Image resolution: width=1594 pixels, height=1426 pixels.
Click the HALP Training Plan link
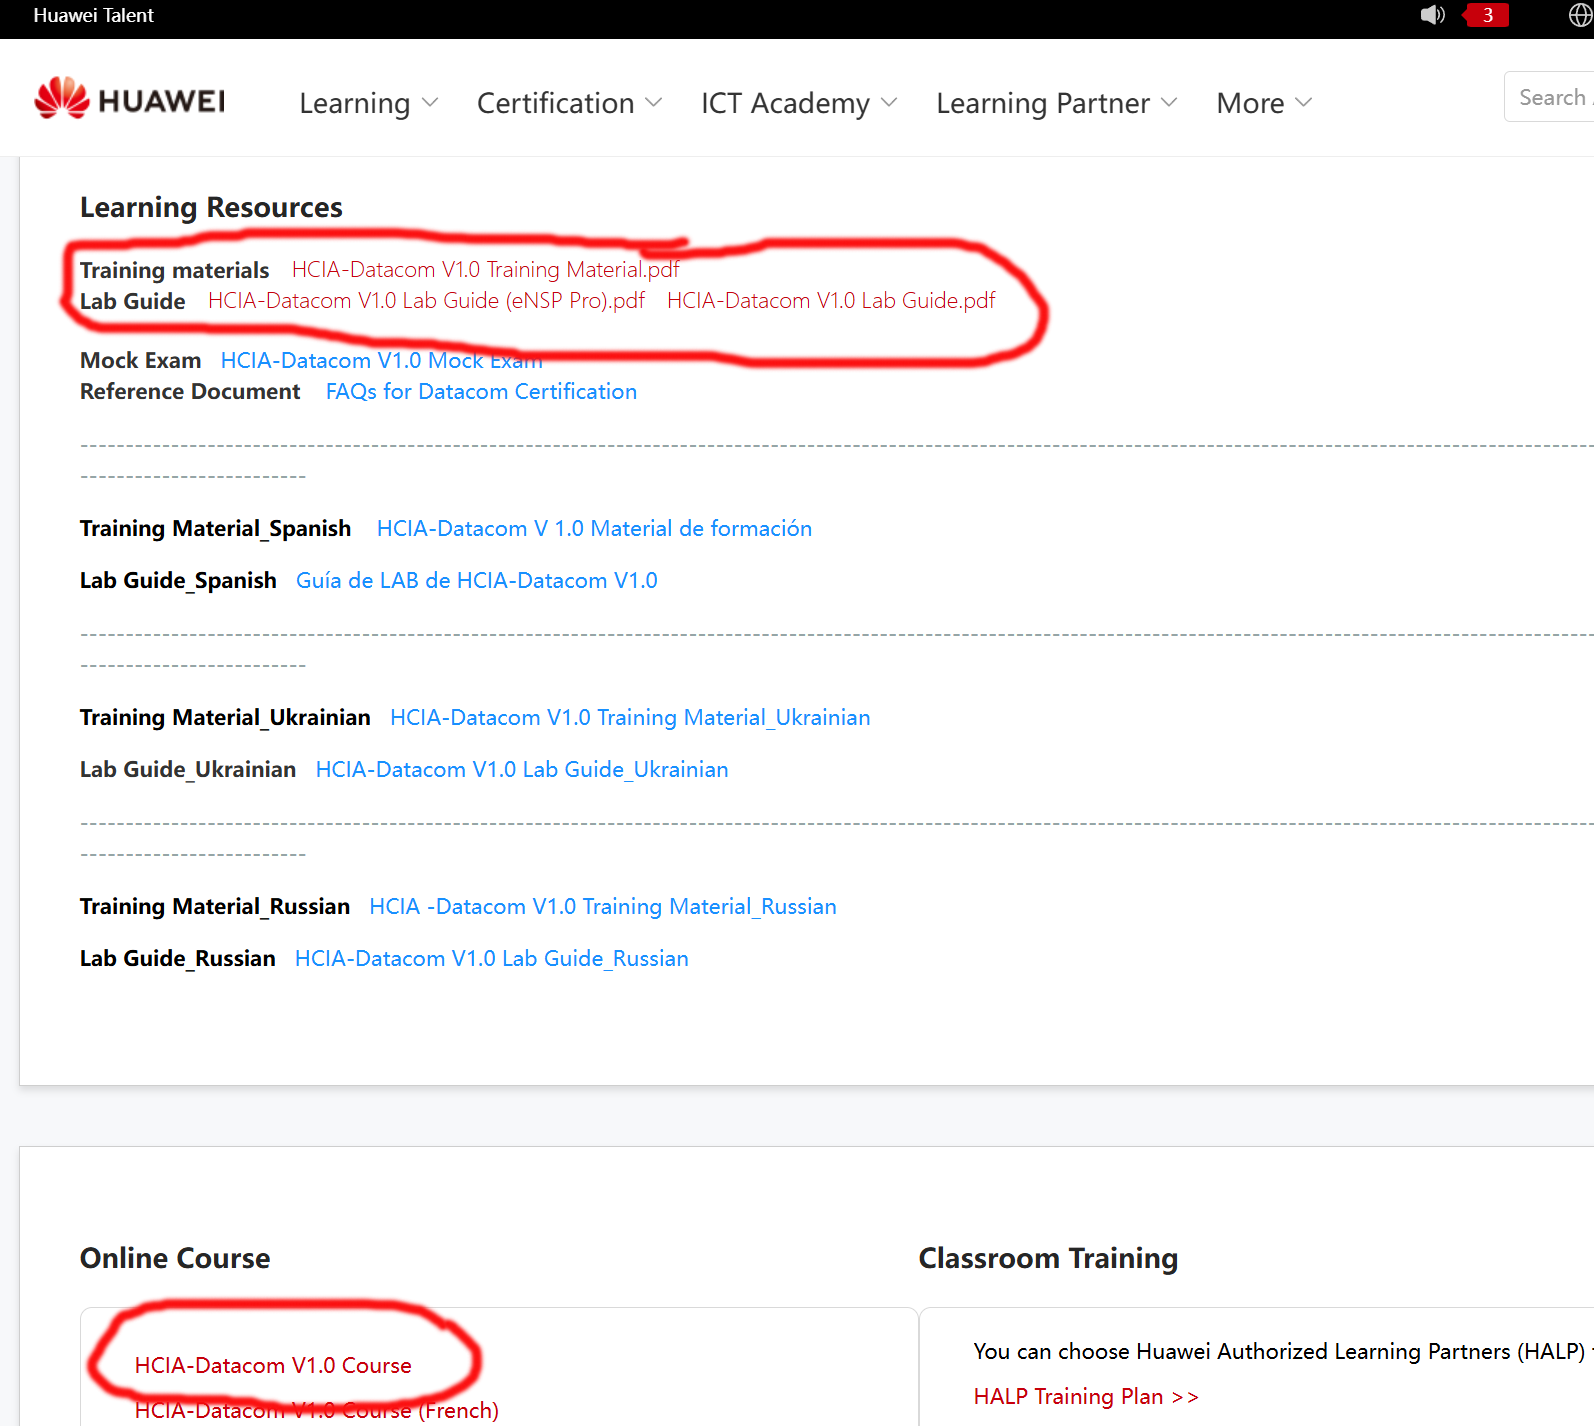1085,1397
